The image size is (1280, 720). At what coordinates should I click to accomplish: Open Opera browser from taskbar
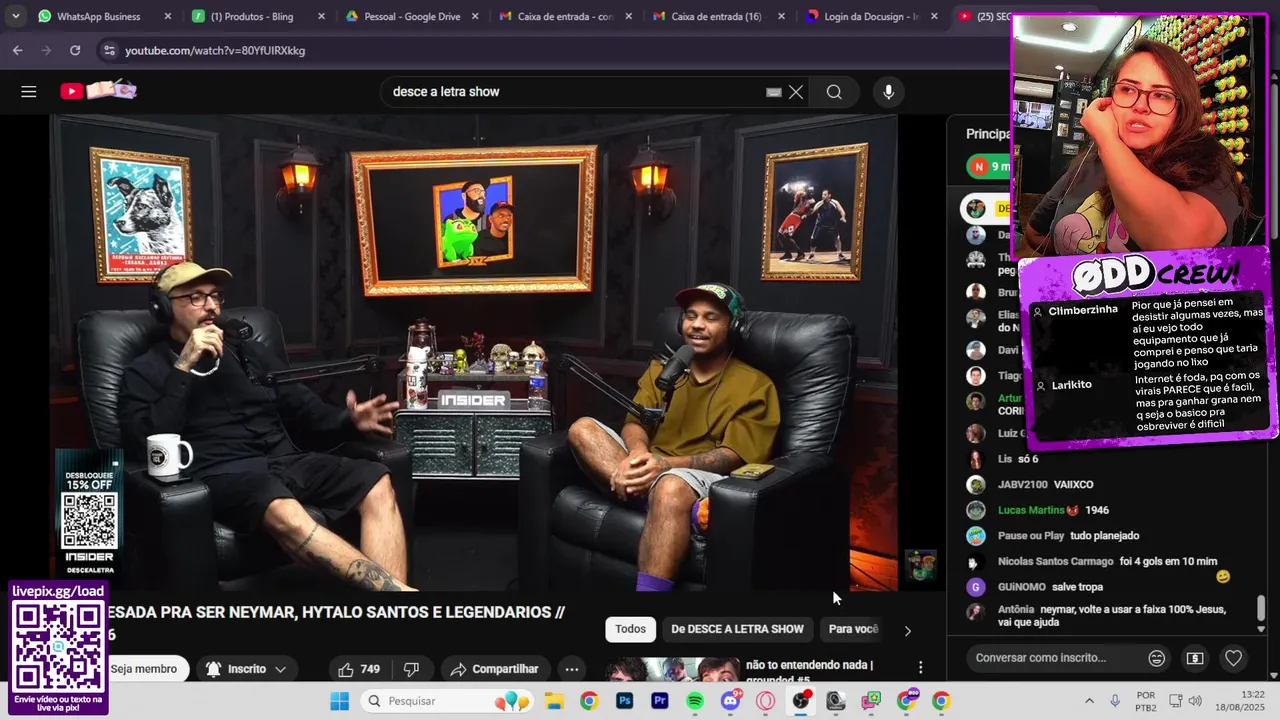click(x=766, y=701)
